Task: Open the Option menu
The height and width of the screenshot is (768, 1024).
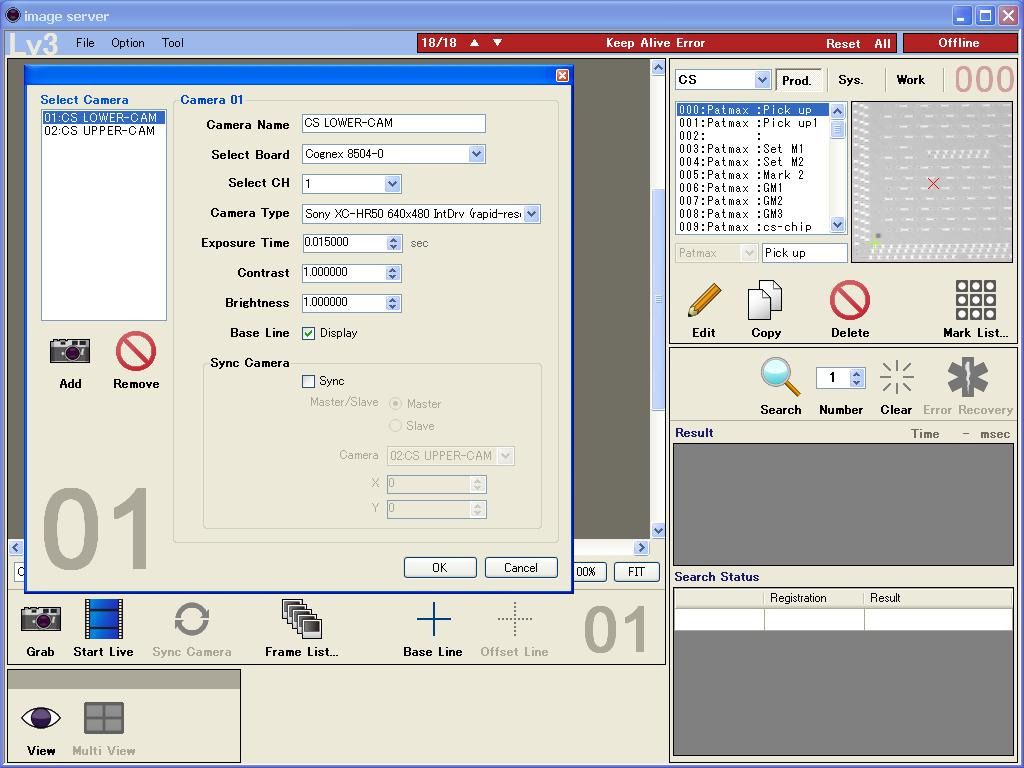Action: coord(127,43)
